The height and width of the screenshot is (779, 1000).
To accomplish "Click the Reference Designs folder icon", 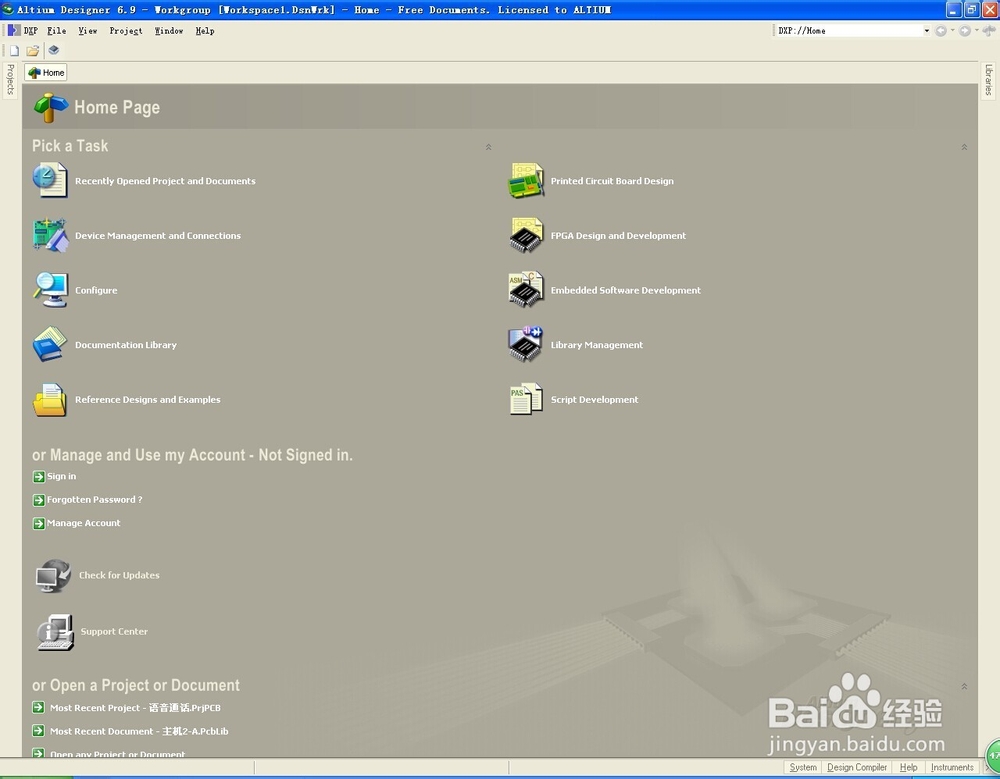I will [x=50, y=399].
